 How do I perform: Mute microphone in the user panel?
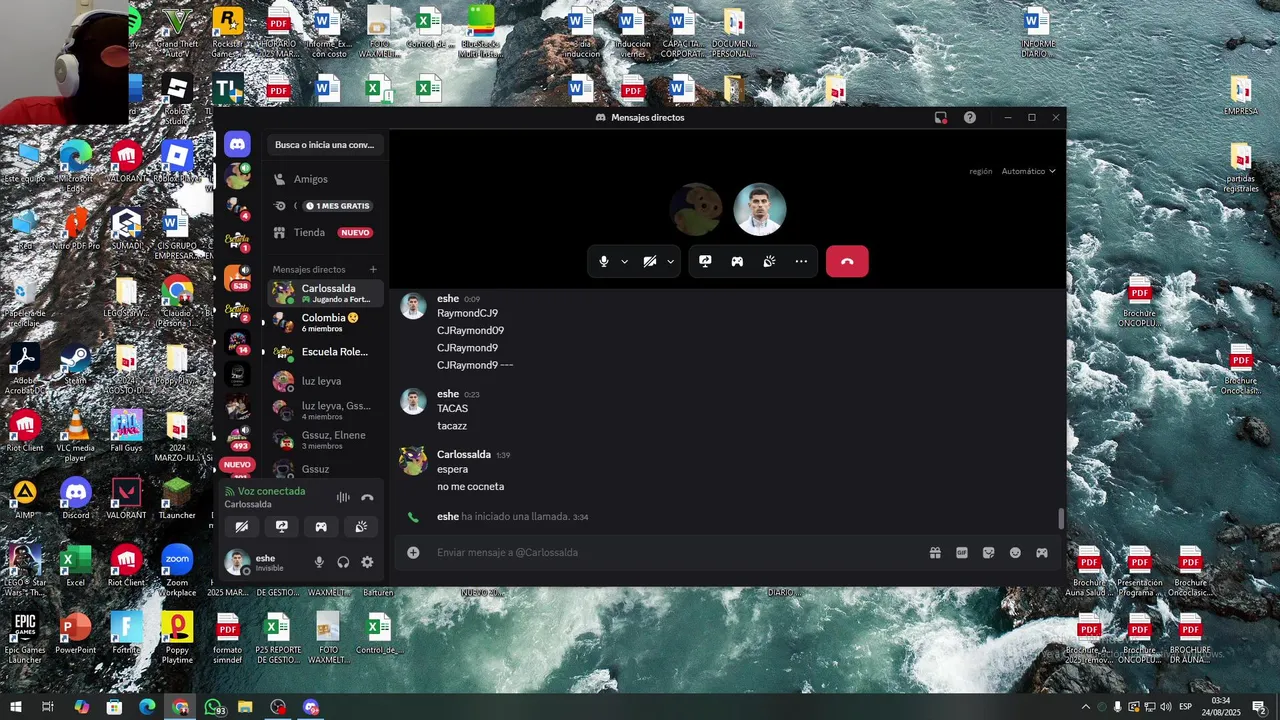[319, 562]
